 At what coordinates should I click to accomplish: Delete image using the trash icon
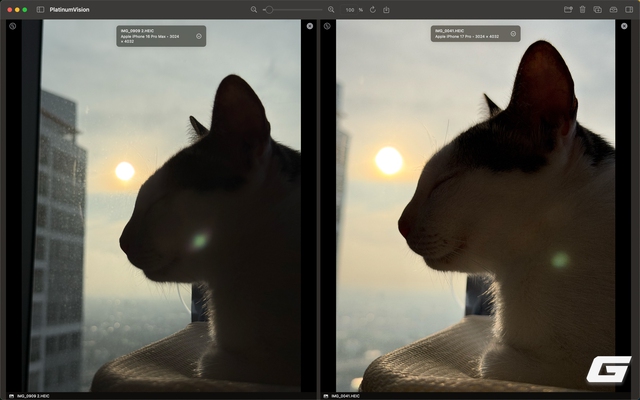tap(582, 9)
